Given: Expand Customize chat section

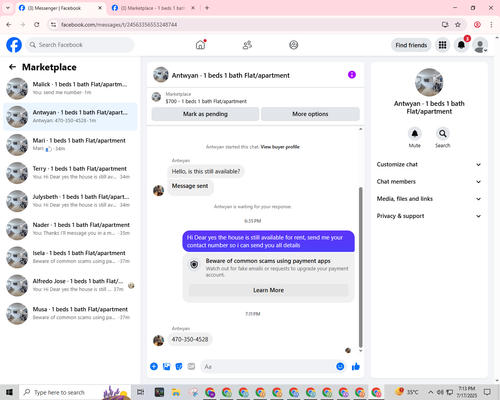Looking at the screenshot, I should 429,164.
